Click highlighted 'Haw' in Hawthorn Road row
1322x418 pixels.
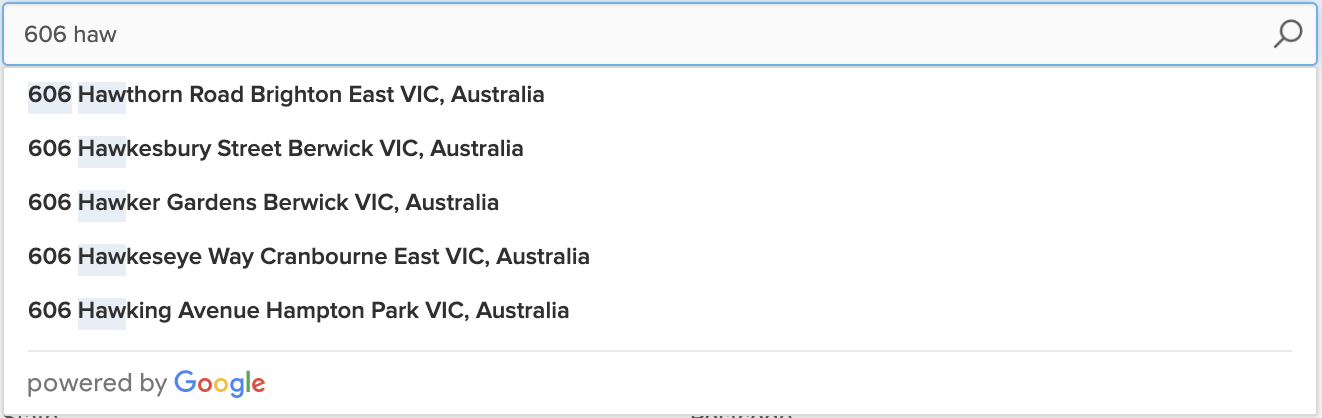(x=102, y=95)
